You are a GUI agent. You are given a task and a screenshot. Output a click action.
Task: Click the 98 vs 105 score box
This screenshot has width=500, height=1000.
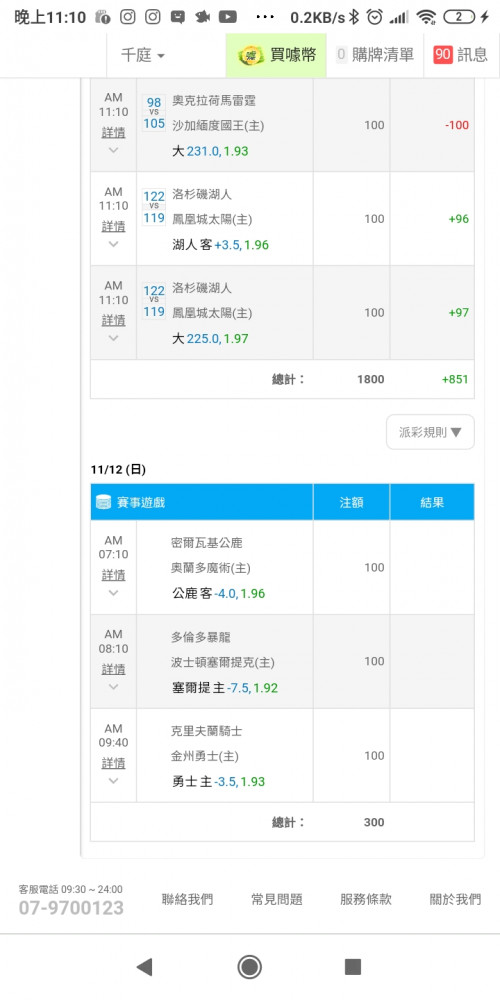point(154,112)
